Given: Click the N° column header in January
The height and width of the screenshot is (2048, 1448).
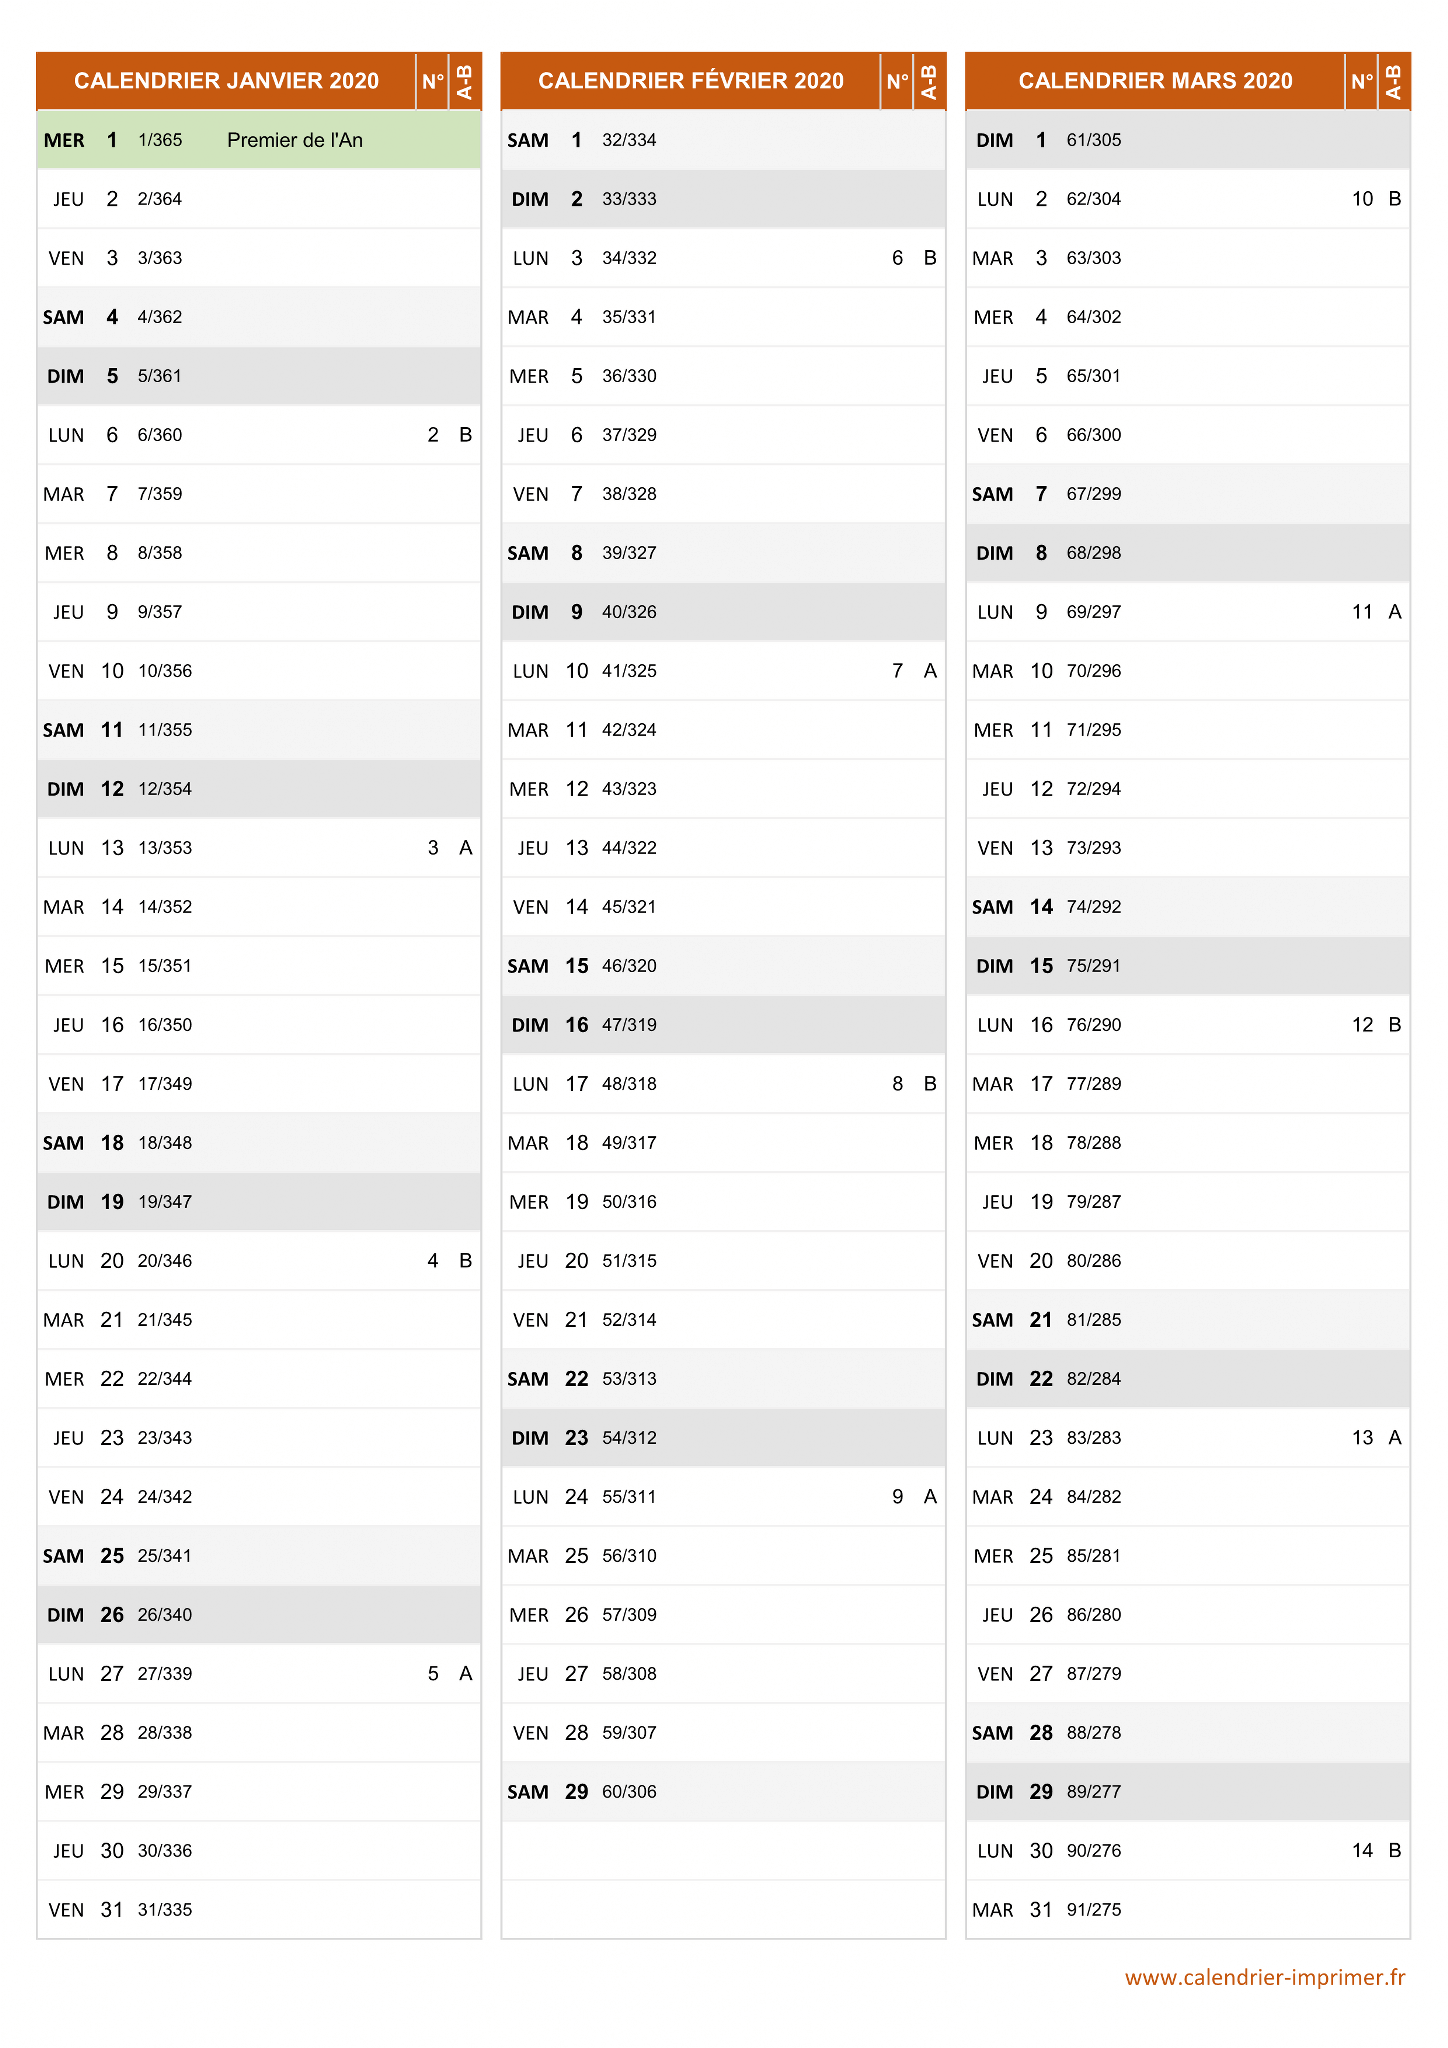Looking at the screenshot, I should pos(432,81).
